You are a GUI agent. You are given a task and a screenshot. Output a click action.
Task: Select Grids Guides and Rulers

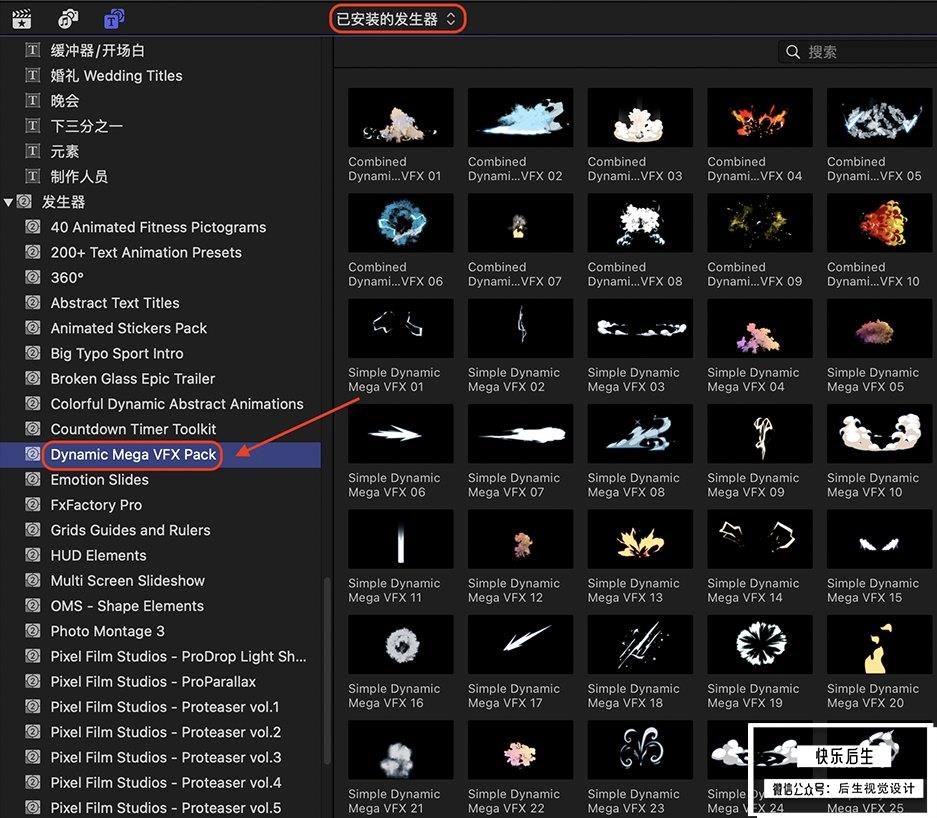tap(130, 530)
